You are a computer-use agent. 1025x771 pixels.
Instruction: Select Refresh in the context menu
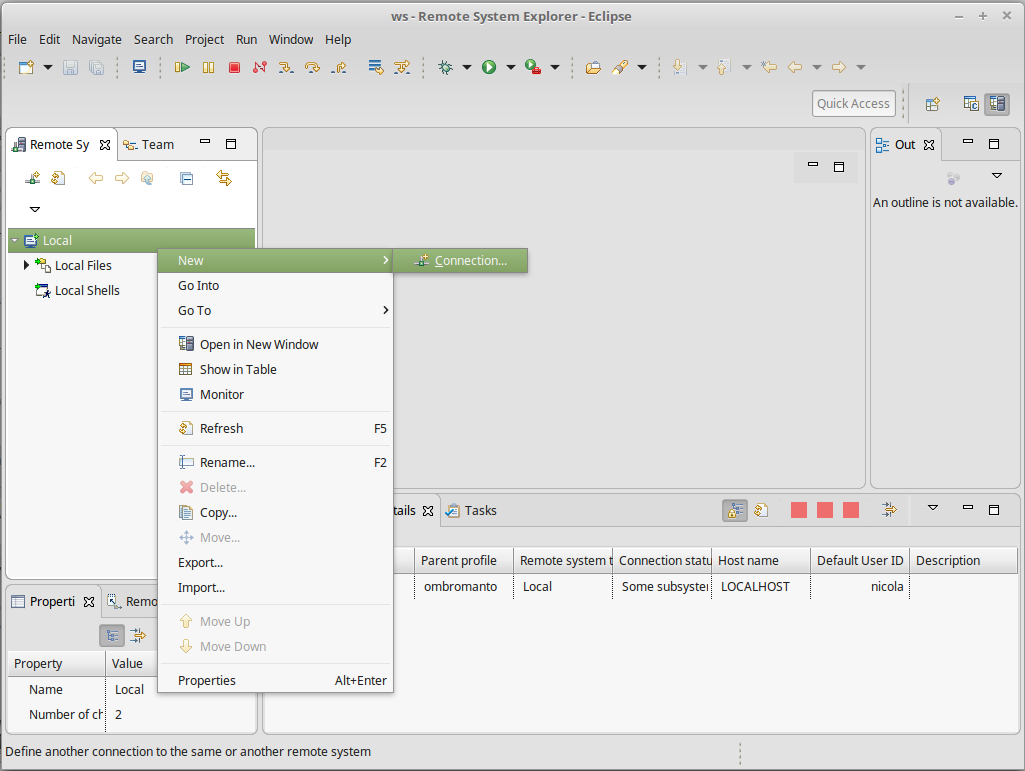point(275,428)
